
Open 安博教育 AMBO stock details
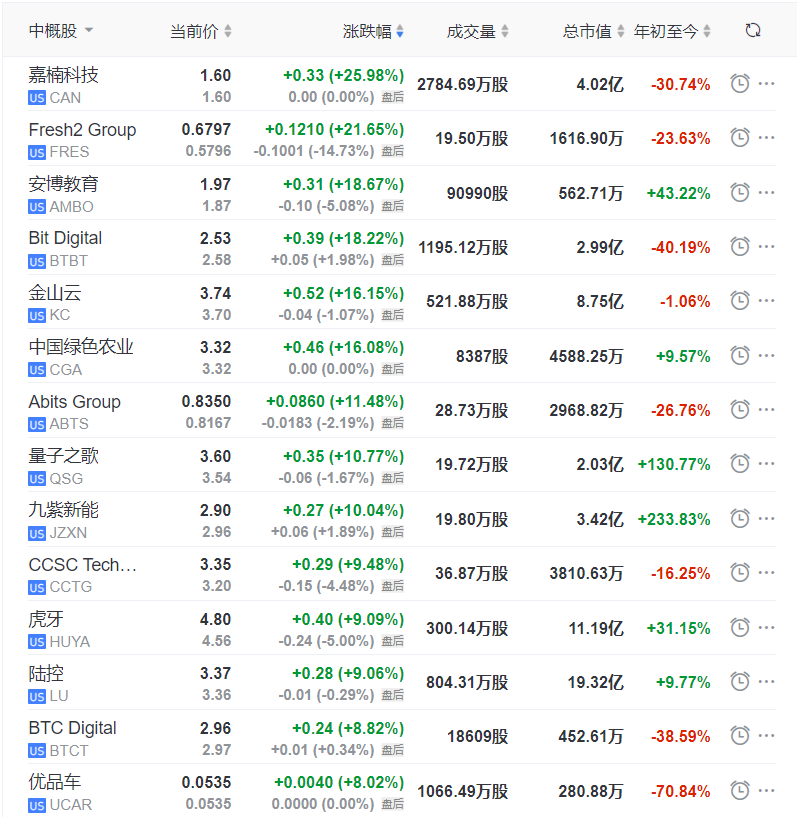click(x=402, y=193)
